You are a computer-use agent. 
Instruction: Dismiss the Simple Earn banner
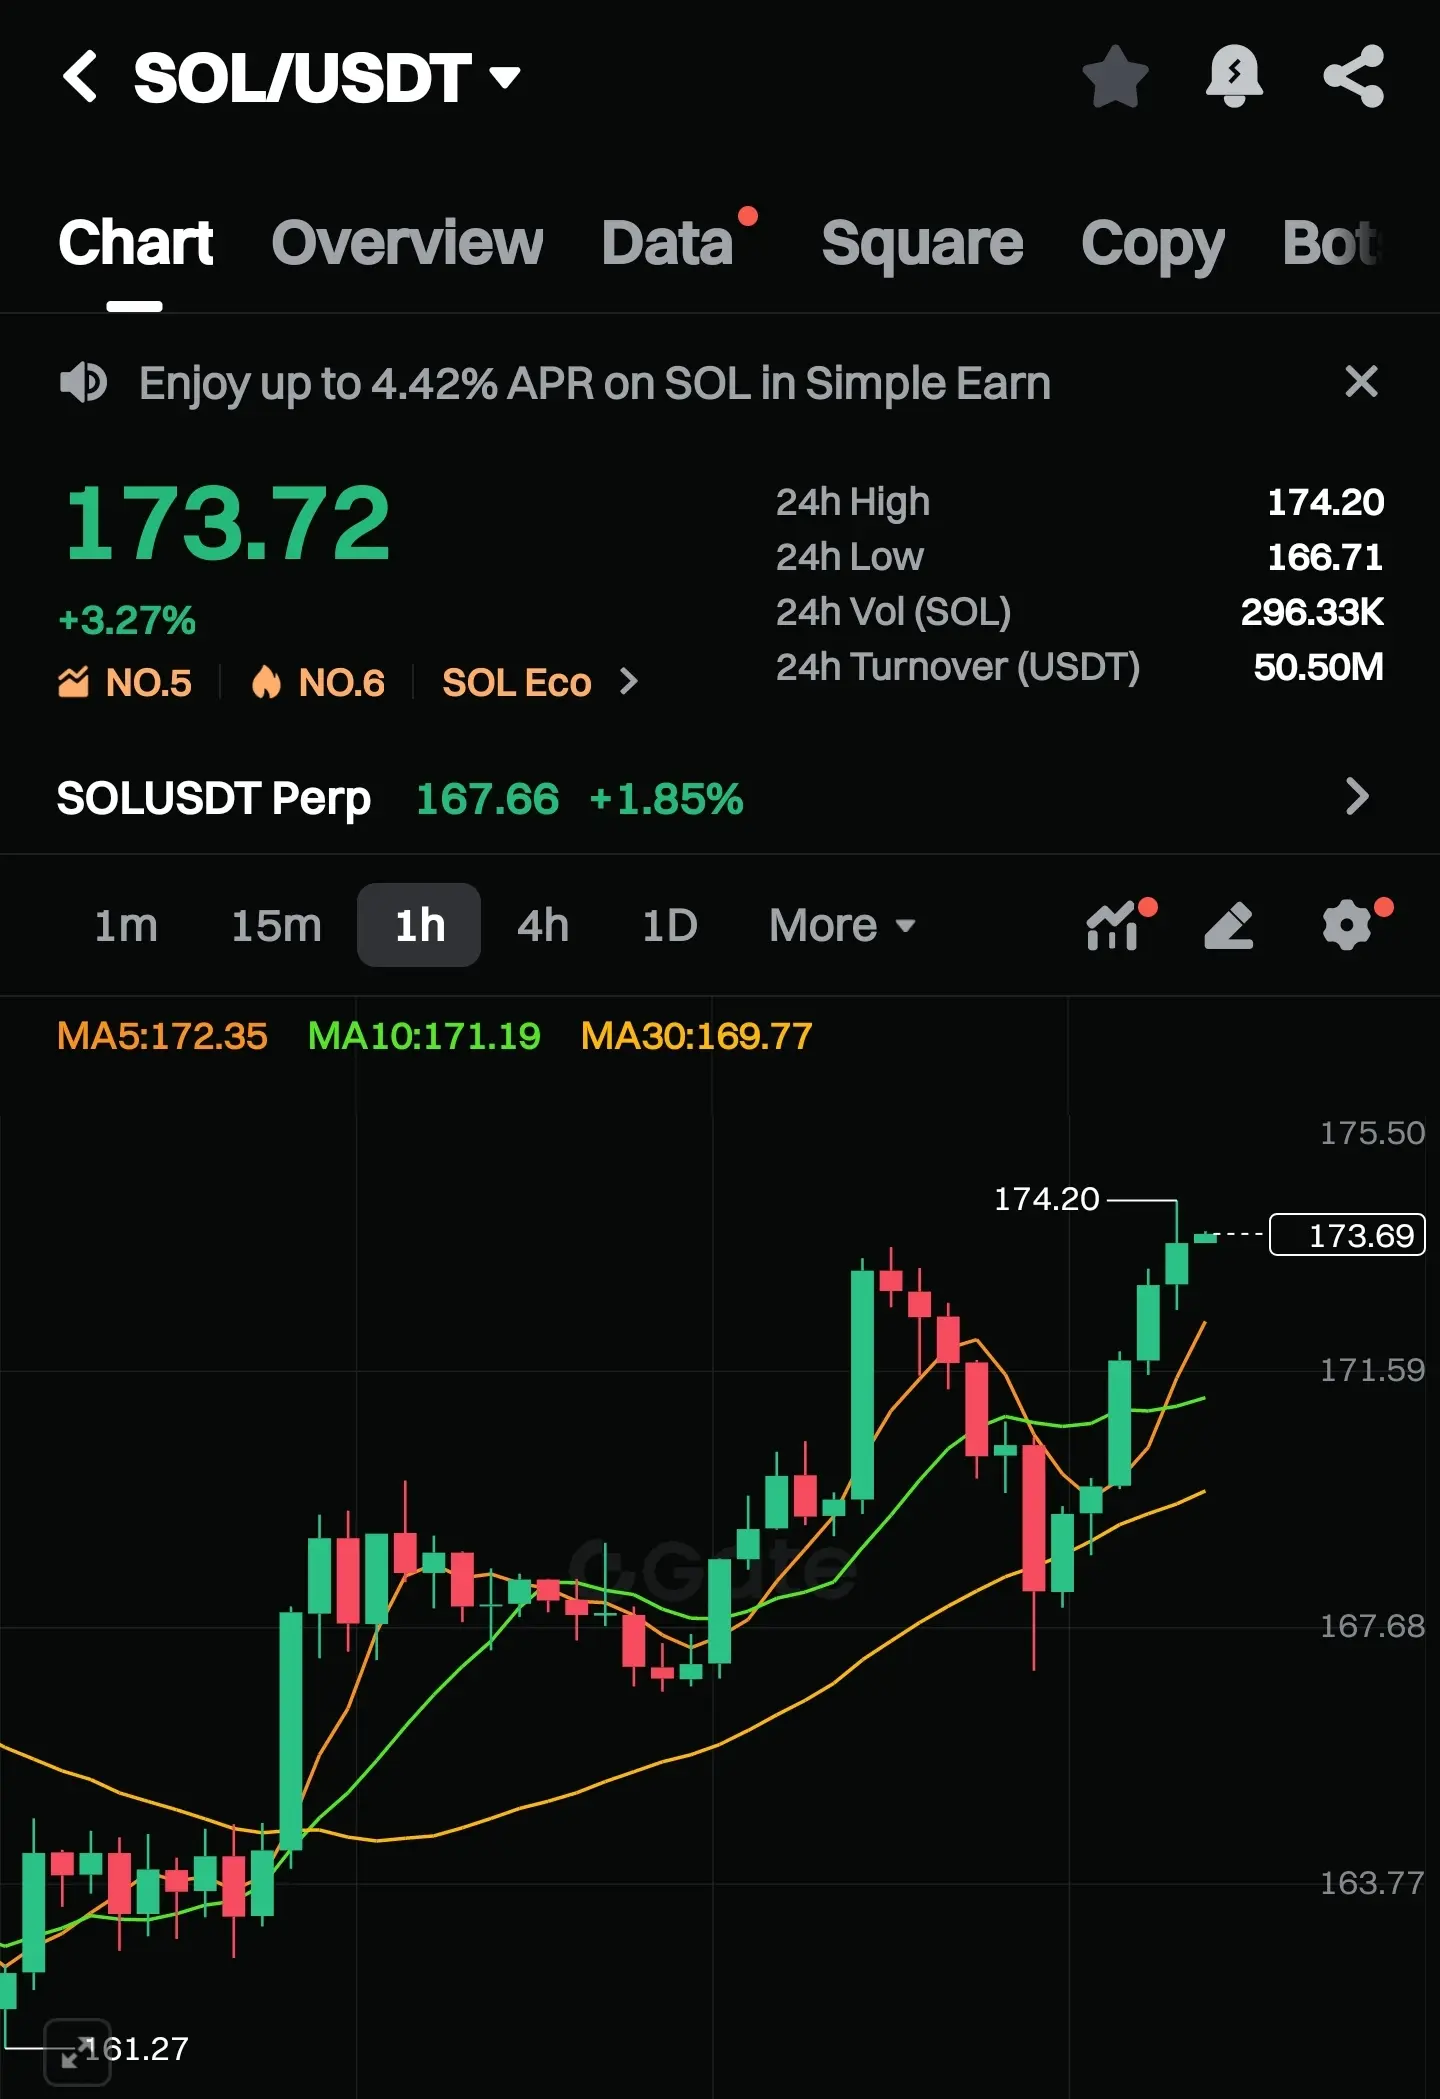[1361, 381]
